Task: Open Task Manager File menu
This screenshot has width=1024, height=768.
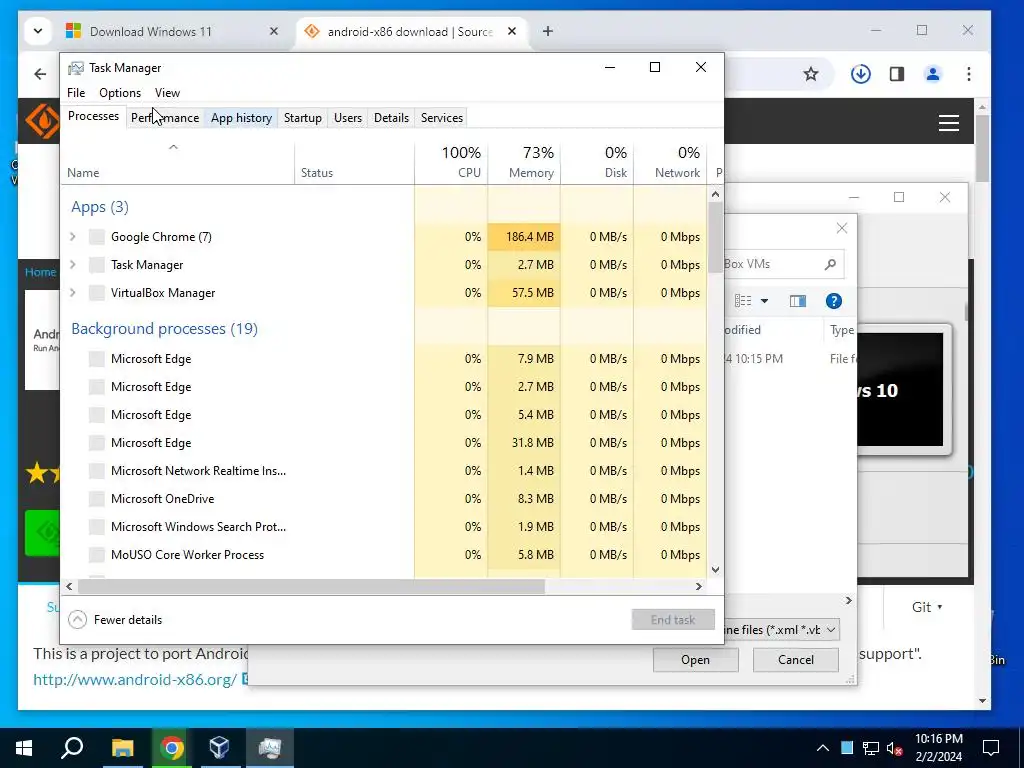Action: pyautogui.click(x=76, y=93)
